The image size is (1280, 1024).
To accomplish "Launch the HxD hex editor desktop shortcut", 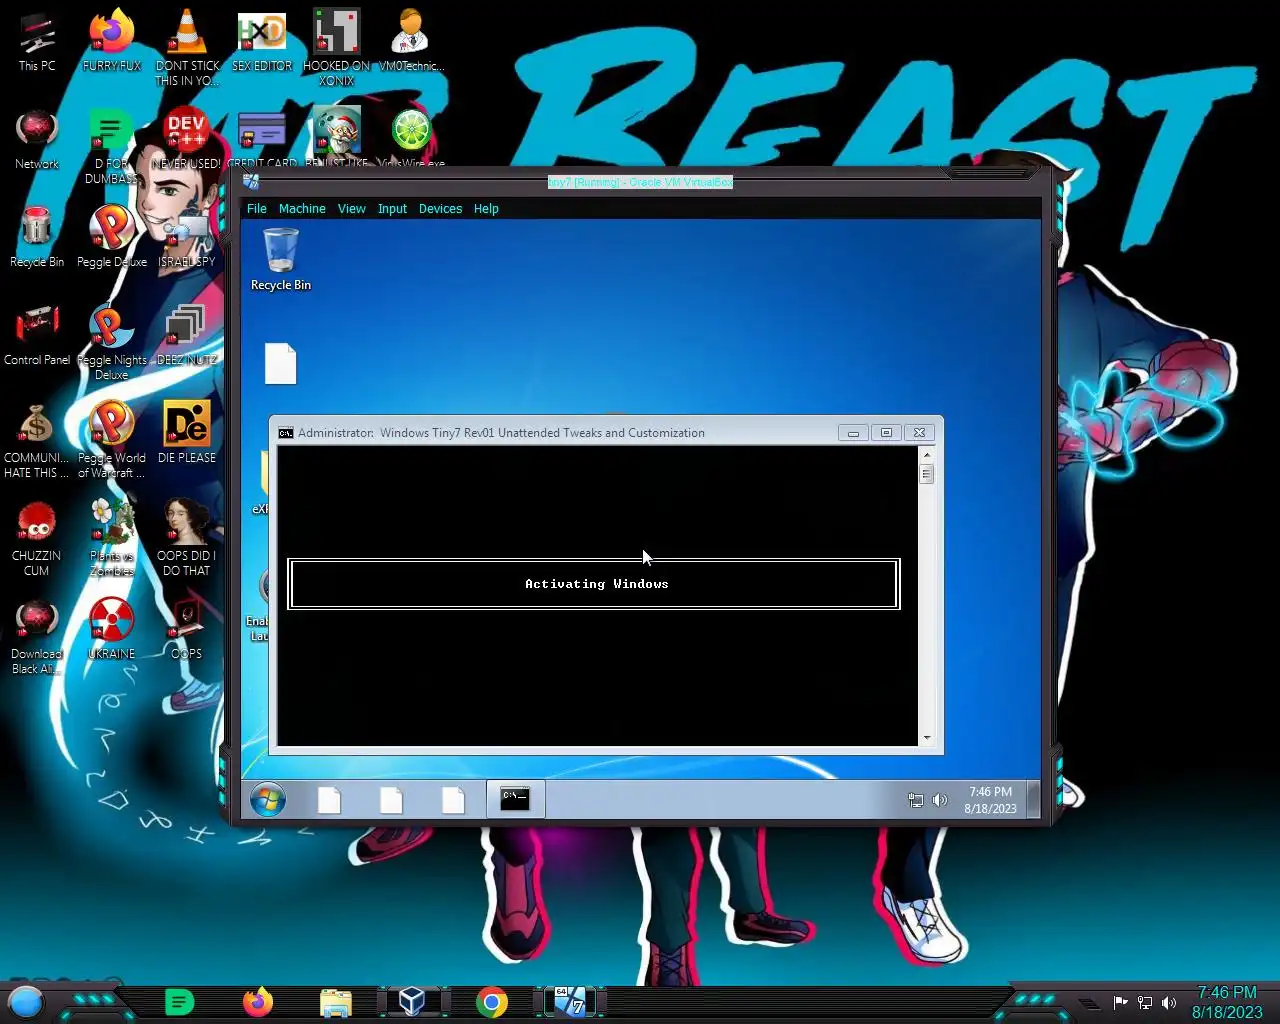I will point(262,42).
